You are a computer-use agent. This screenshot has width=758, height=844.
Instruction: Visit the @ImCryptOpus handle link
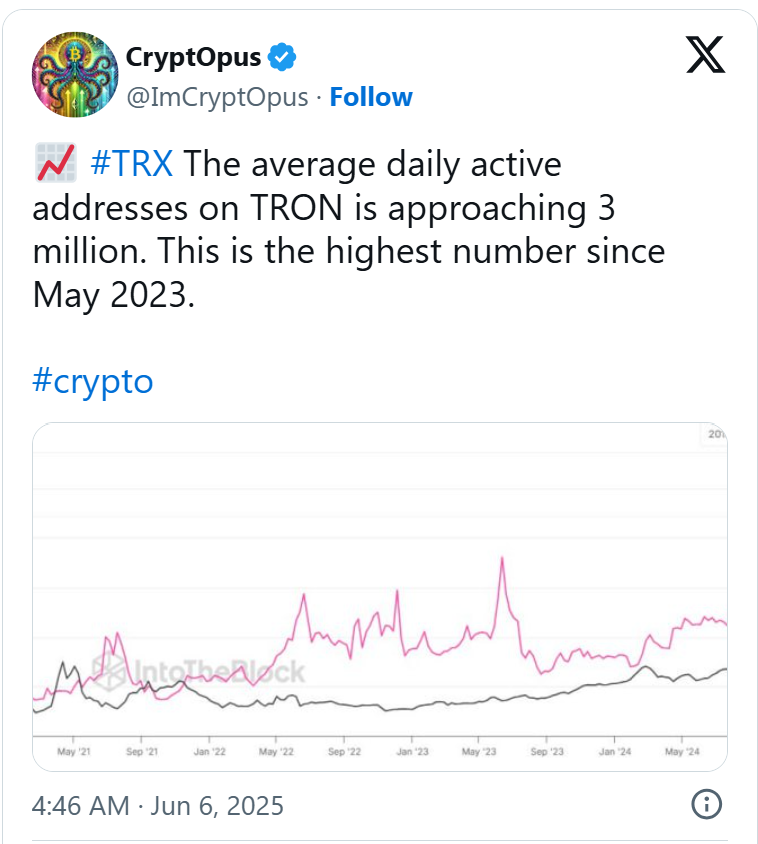(x=217, y=97)
